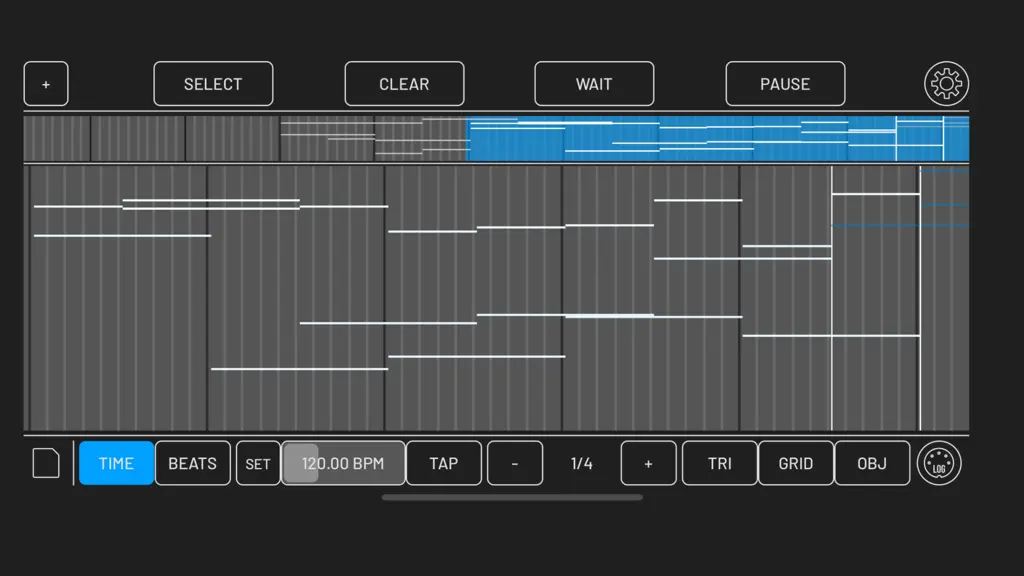This screenshot has width=1024, height=576.
Task: Click the 1/4 division value
Action: pos(581,463)
